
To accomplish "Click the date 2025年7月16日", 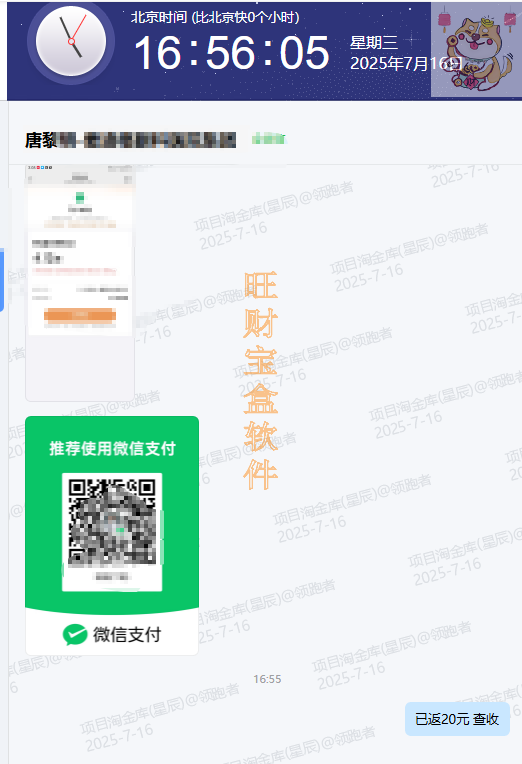I will click(x=406, y=63).
